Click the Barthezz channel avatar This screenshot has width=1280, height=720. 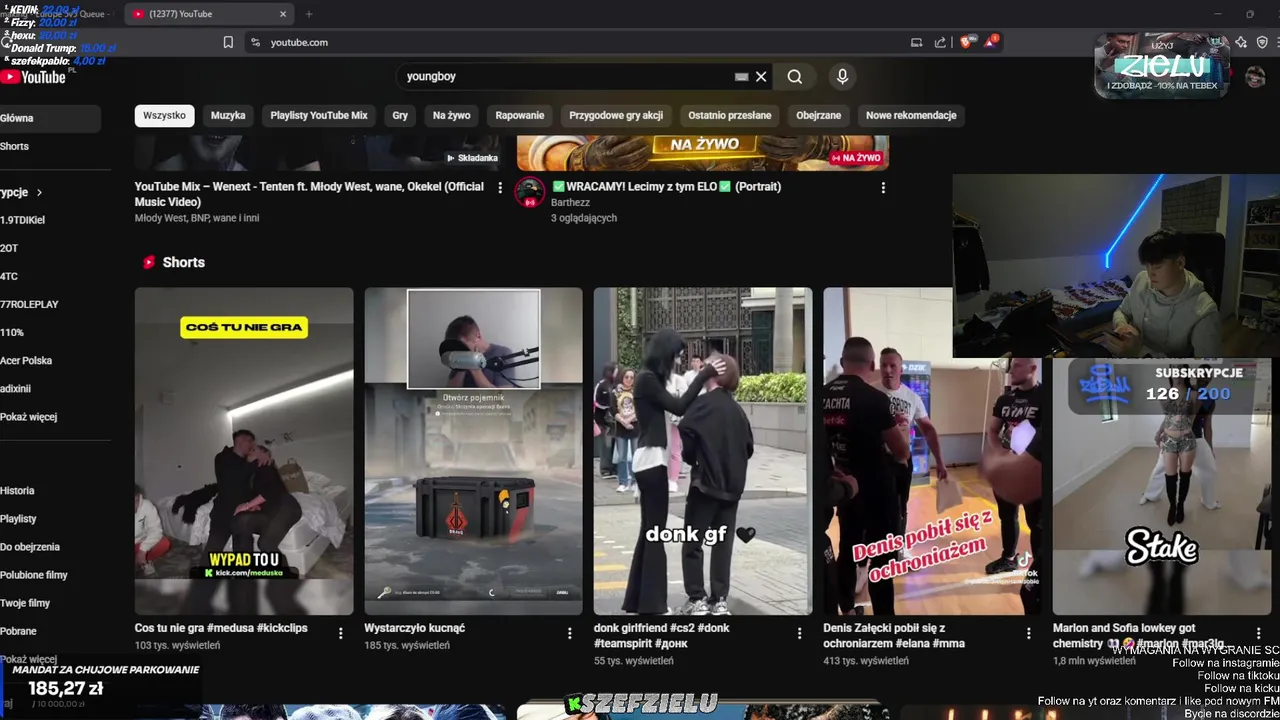pyautogui.click(x=530, y=192)
